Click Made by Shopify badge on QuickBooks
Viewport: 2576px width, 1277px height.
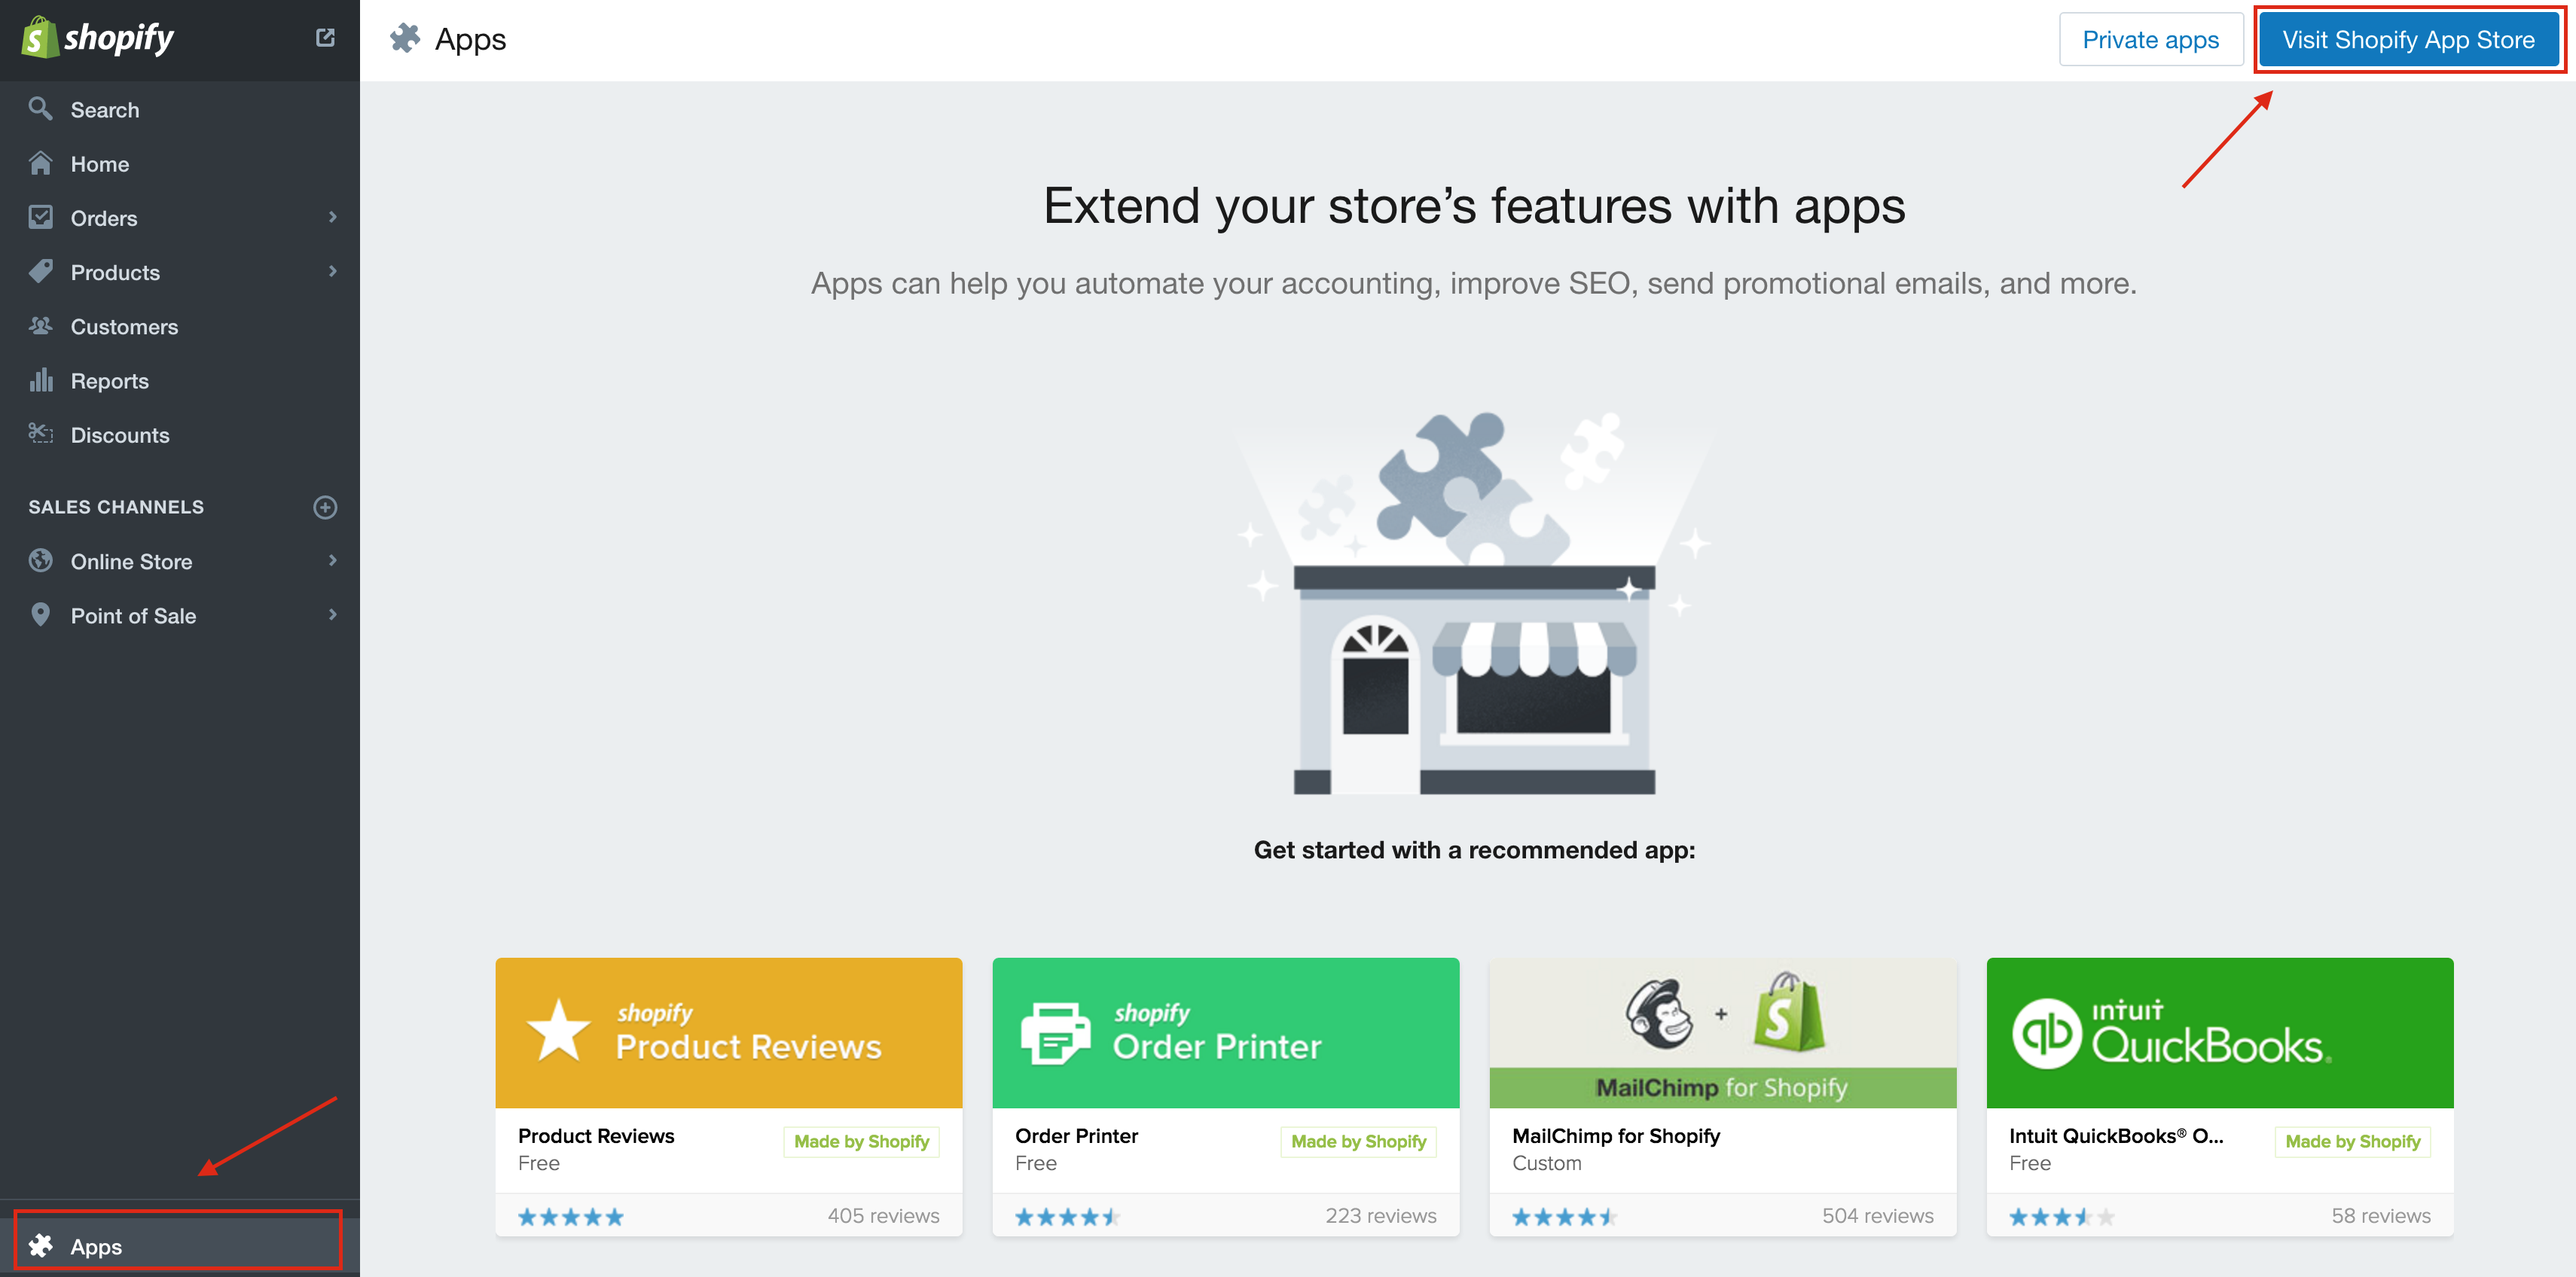coord(2352,1141)
